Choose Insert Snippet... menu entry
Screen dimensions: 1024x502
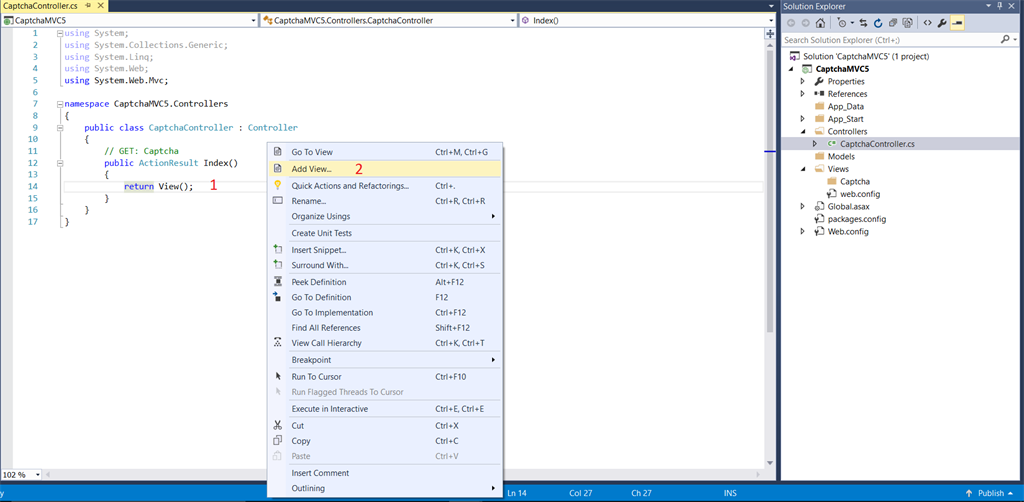click(x=385, y=250)
